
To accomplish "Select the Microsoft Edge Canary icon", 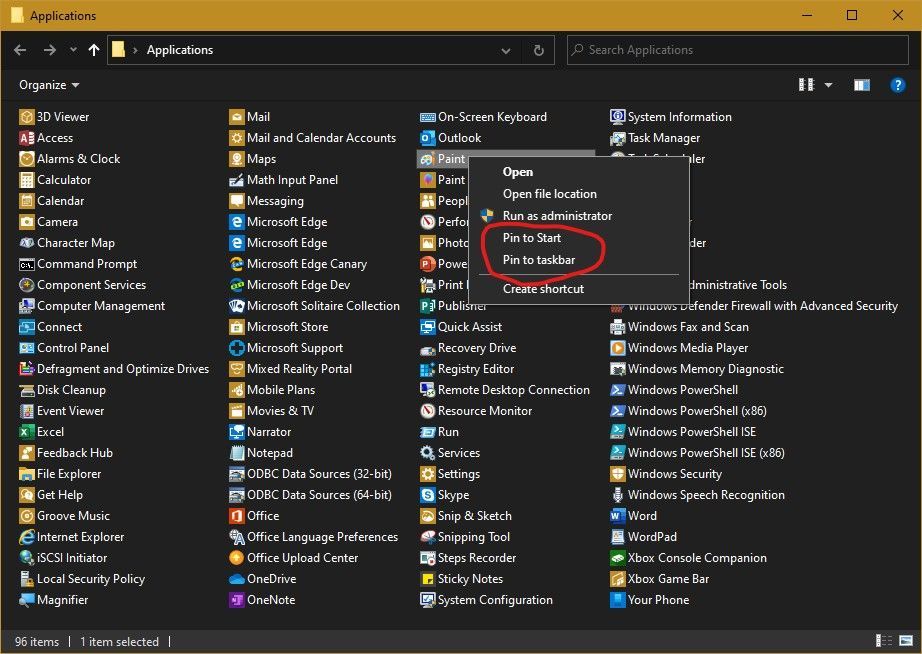I will [236, 264].
